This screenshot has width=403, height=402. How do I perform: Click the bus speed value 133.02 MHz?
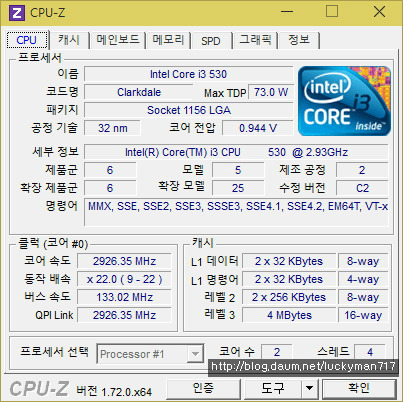tap(124, 297)
